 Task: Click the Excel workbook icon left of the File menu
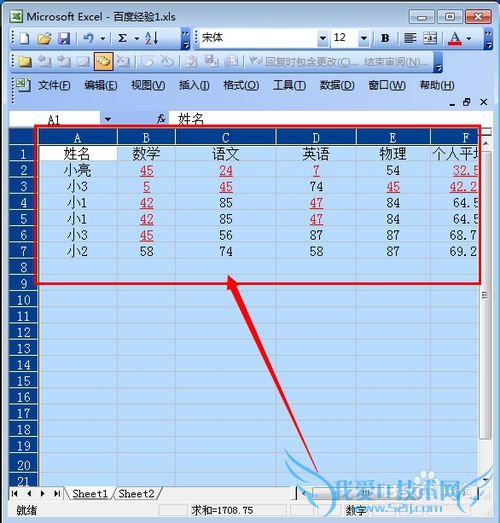point(22,85)
